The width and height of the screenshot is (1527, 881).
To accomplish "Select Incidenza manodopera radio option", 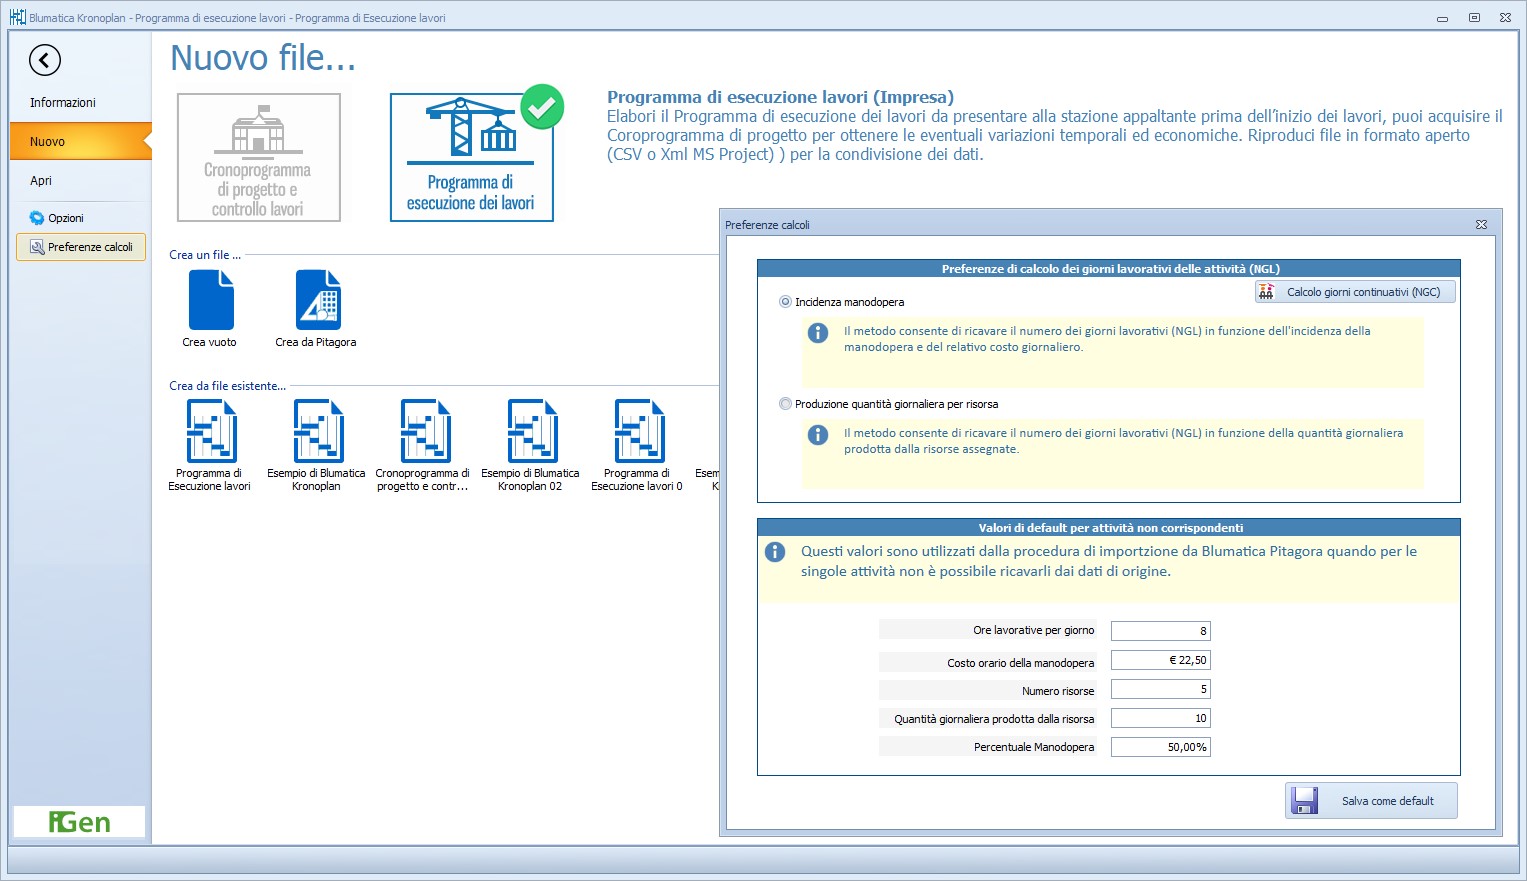I will 785,302.
